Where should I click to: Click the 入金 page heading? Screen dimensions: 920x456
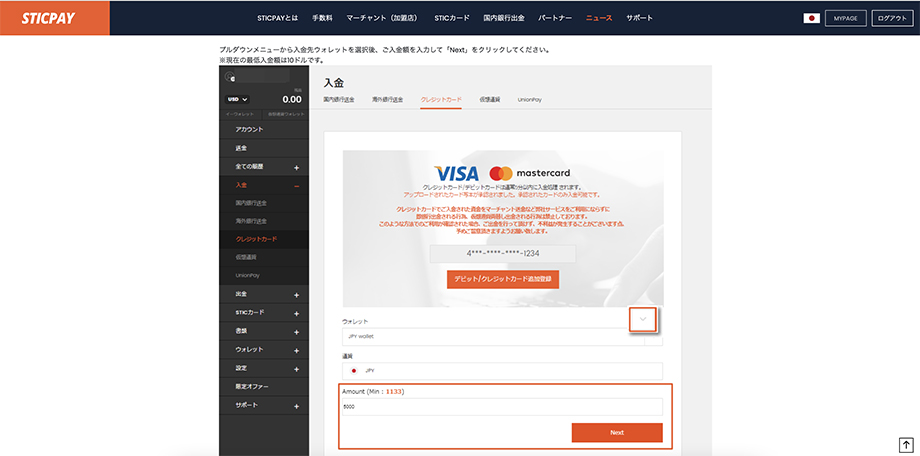click(x=334, y=83)
